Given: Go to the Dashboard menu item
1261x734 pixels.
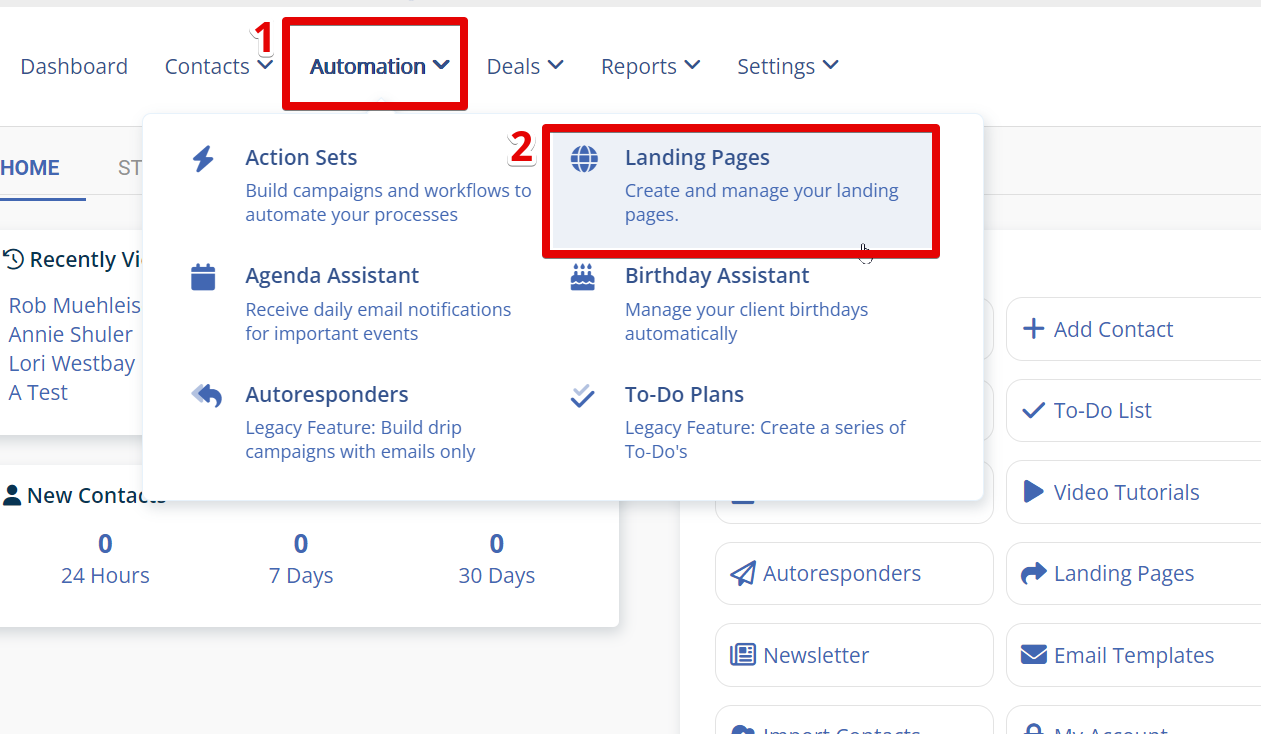Looking at the screenshot, I should [x=74, y=66].
